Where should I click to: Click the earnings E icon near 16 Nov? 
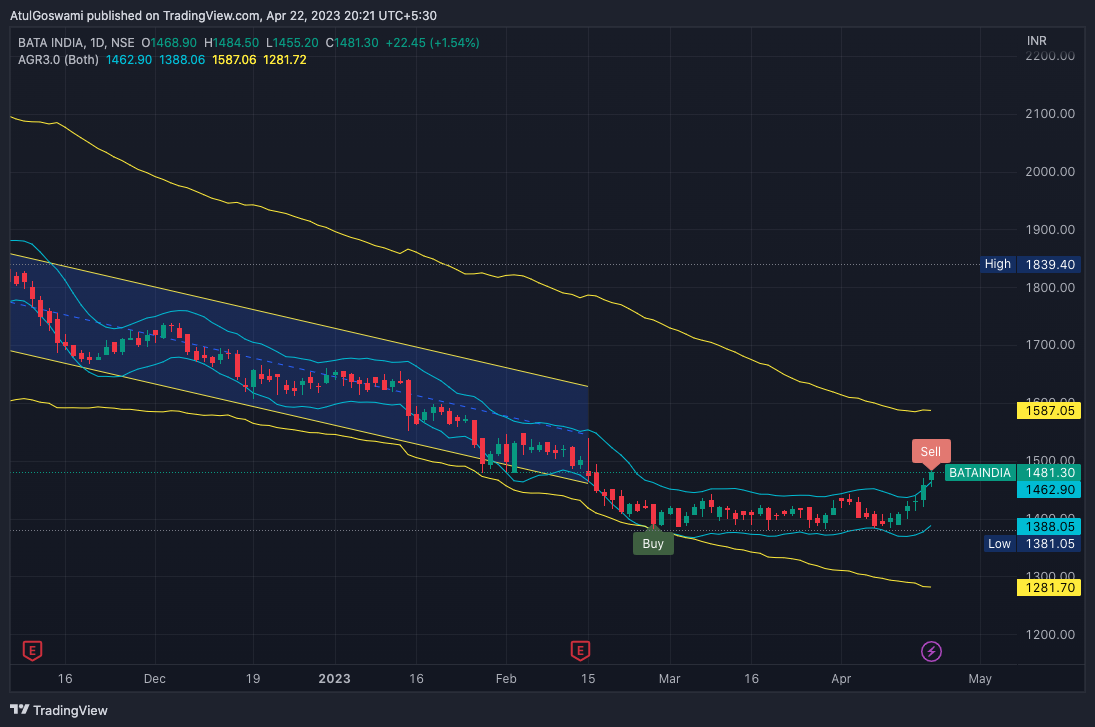click(x=32, y=650)
